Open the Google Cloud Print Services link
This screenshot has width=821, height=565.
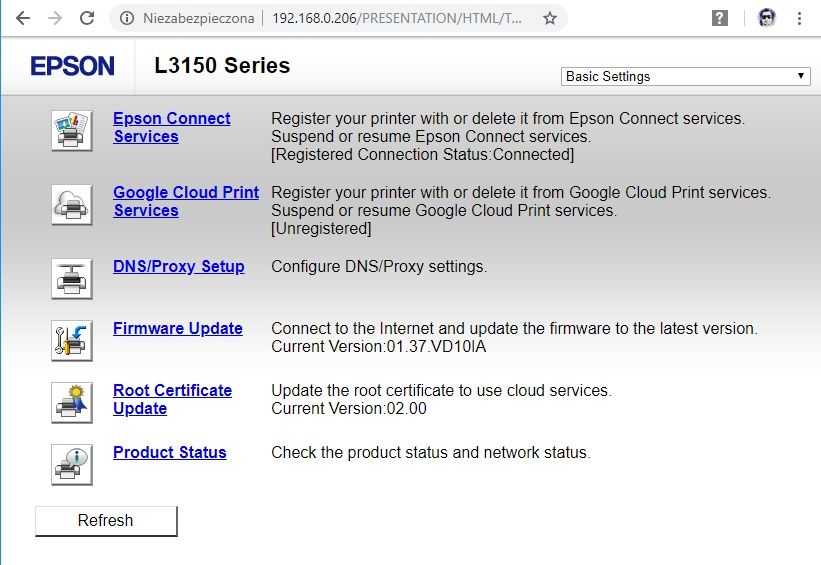[186, 201]
